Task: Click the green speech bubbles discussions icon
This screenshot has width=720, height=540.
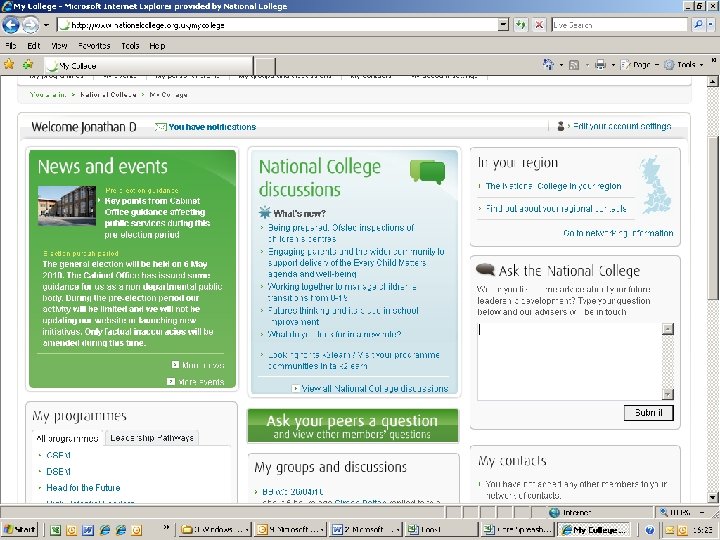Action: pyautogui.click(x=428, y=172)
